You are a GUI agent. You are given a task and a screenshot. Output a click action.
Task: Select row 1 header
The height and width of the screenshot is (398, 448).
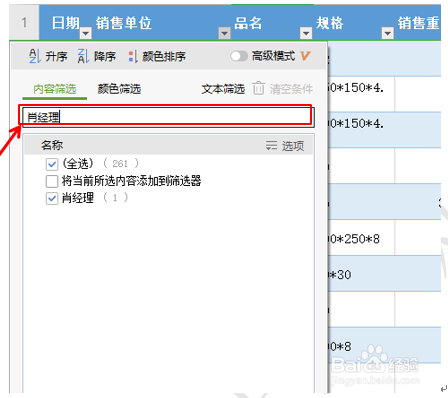tap(24, 23)
